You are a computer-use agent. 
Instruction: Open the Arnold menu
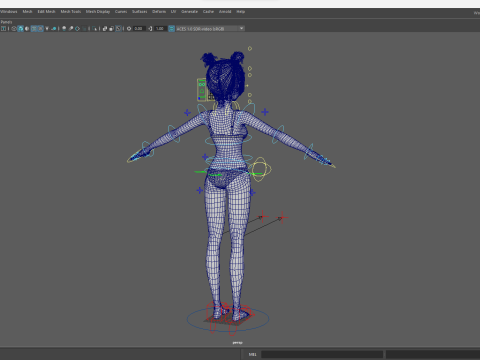point(225,12)
